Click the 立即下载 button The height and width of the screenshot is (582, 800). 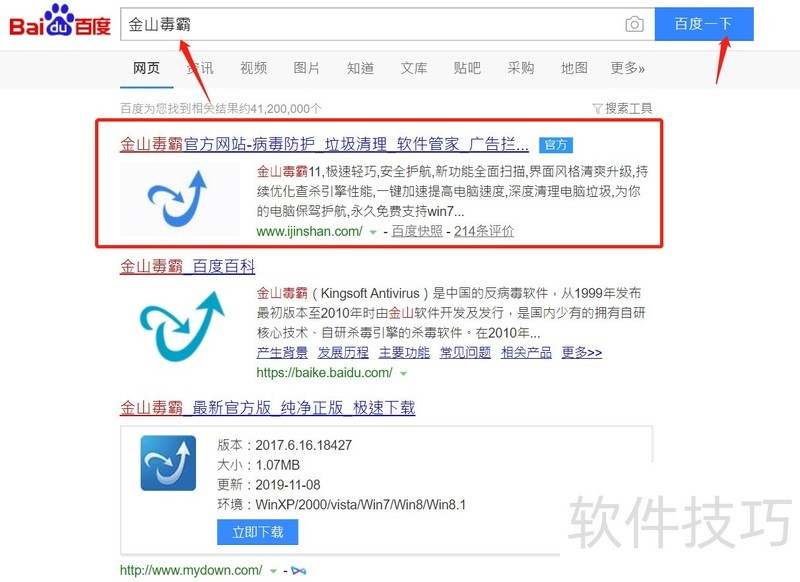click(x=258, y=532)
